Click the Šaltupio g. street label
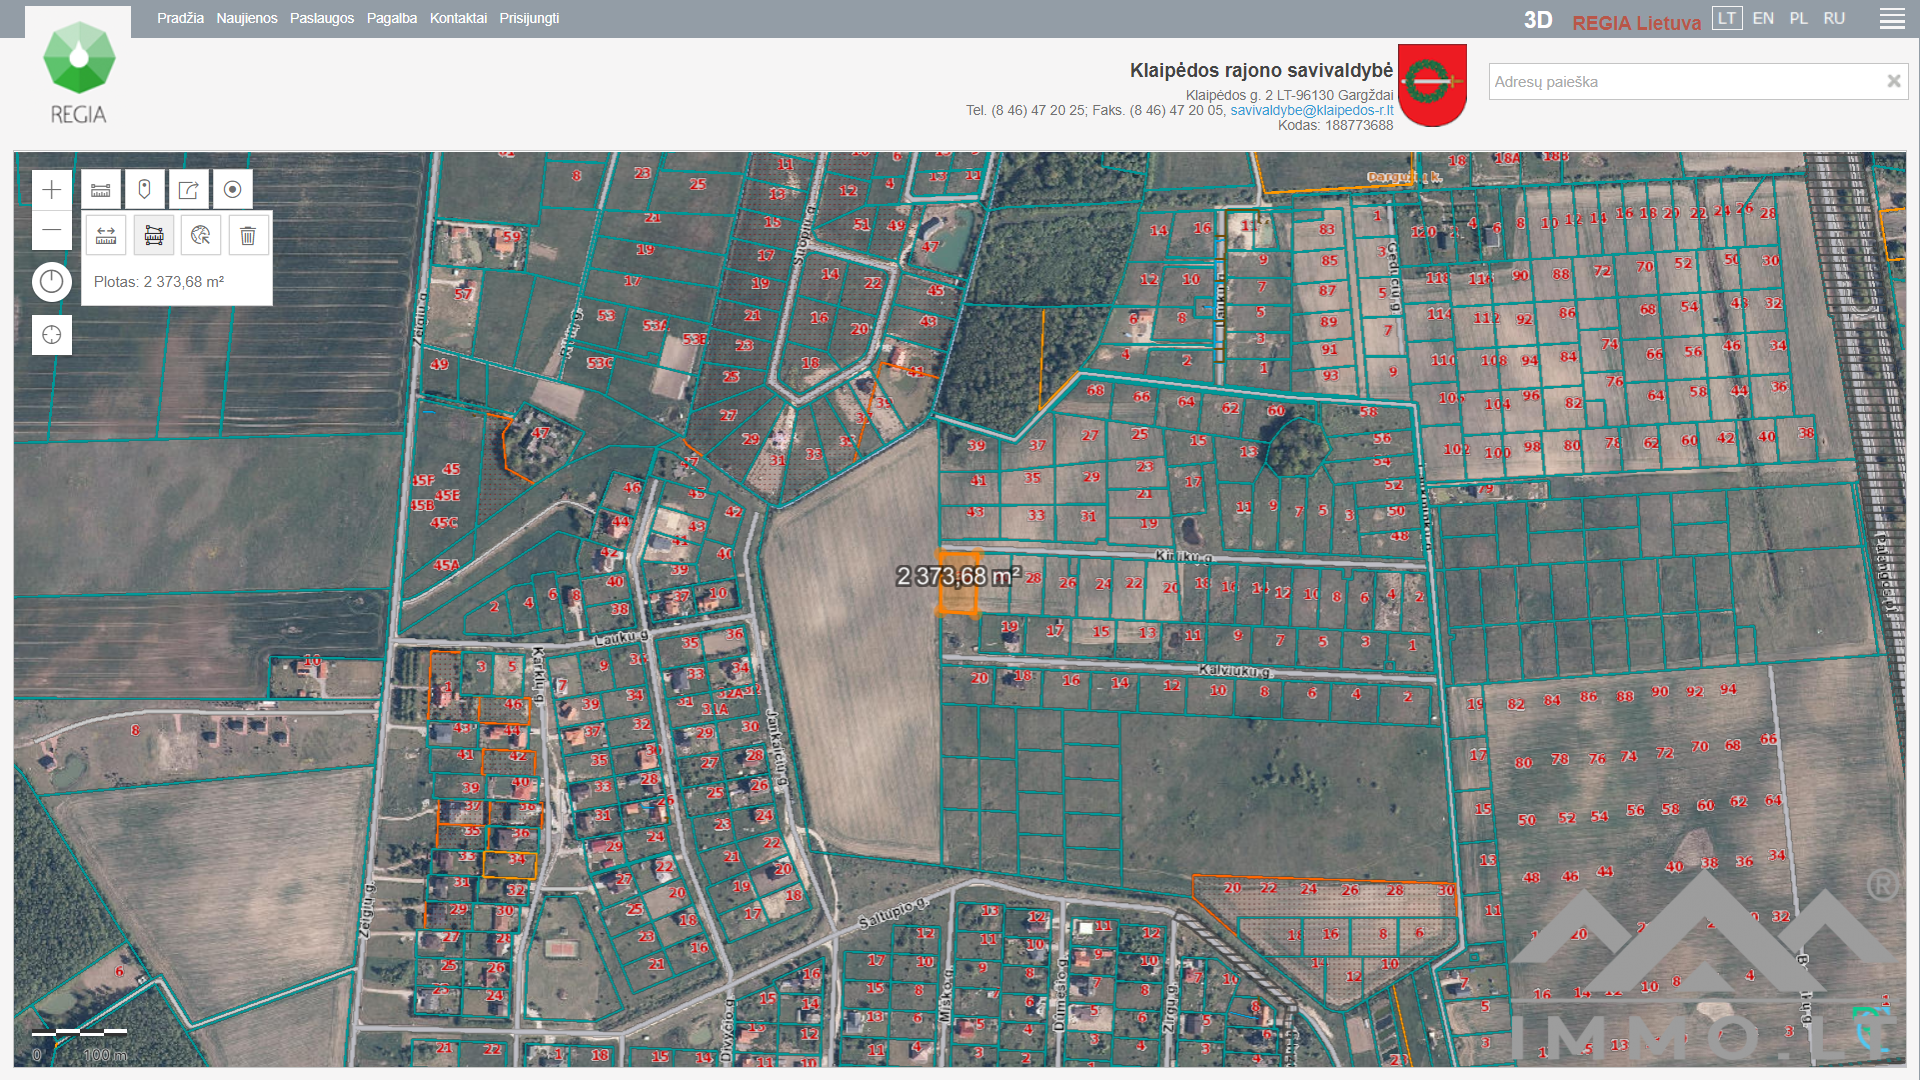This screenshot has width=1920, height=1080. tap(893, 913)
